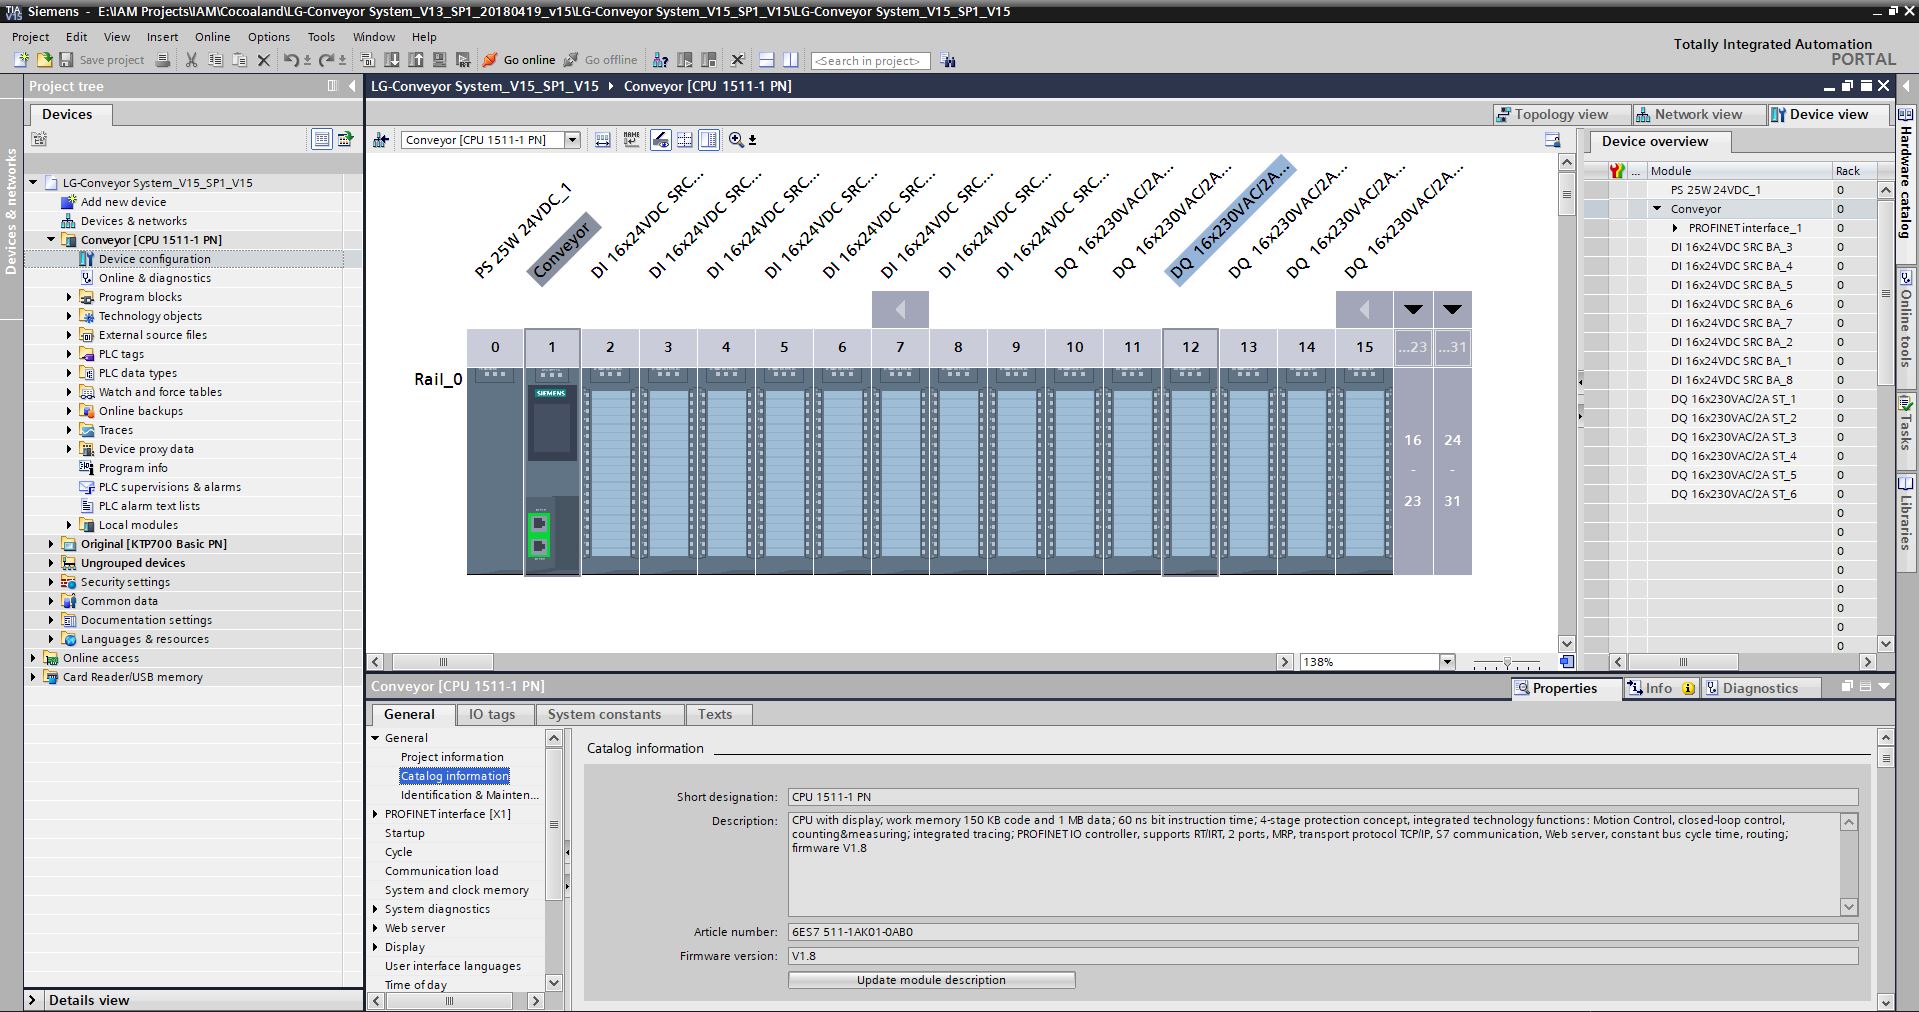Toggle details view in Project tree toolbar
Screen dimensions: 1919x1012
(321, 139)
